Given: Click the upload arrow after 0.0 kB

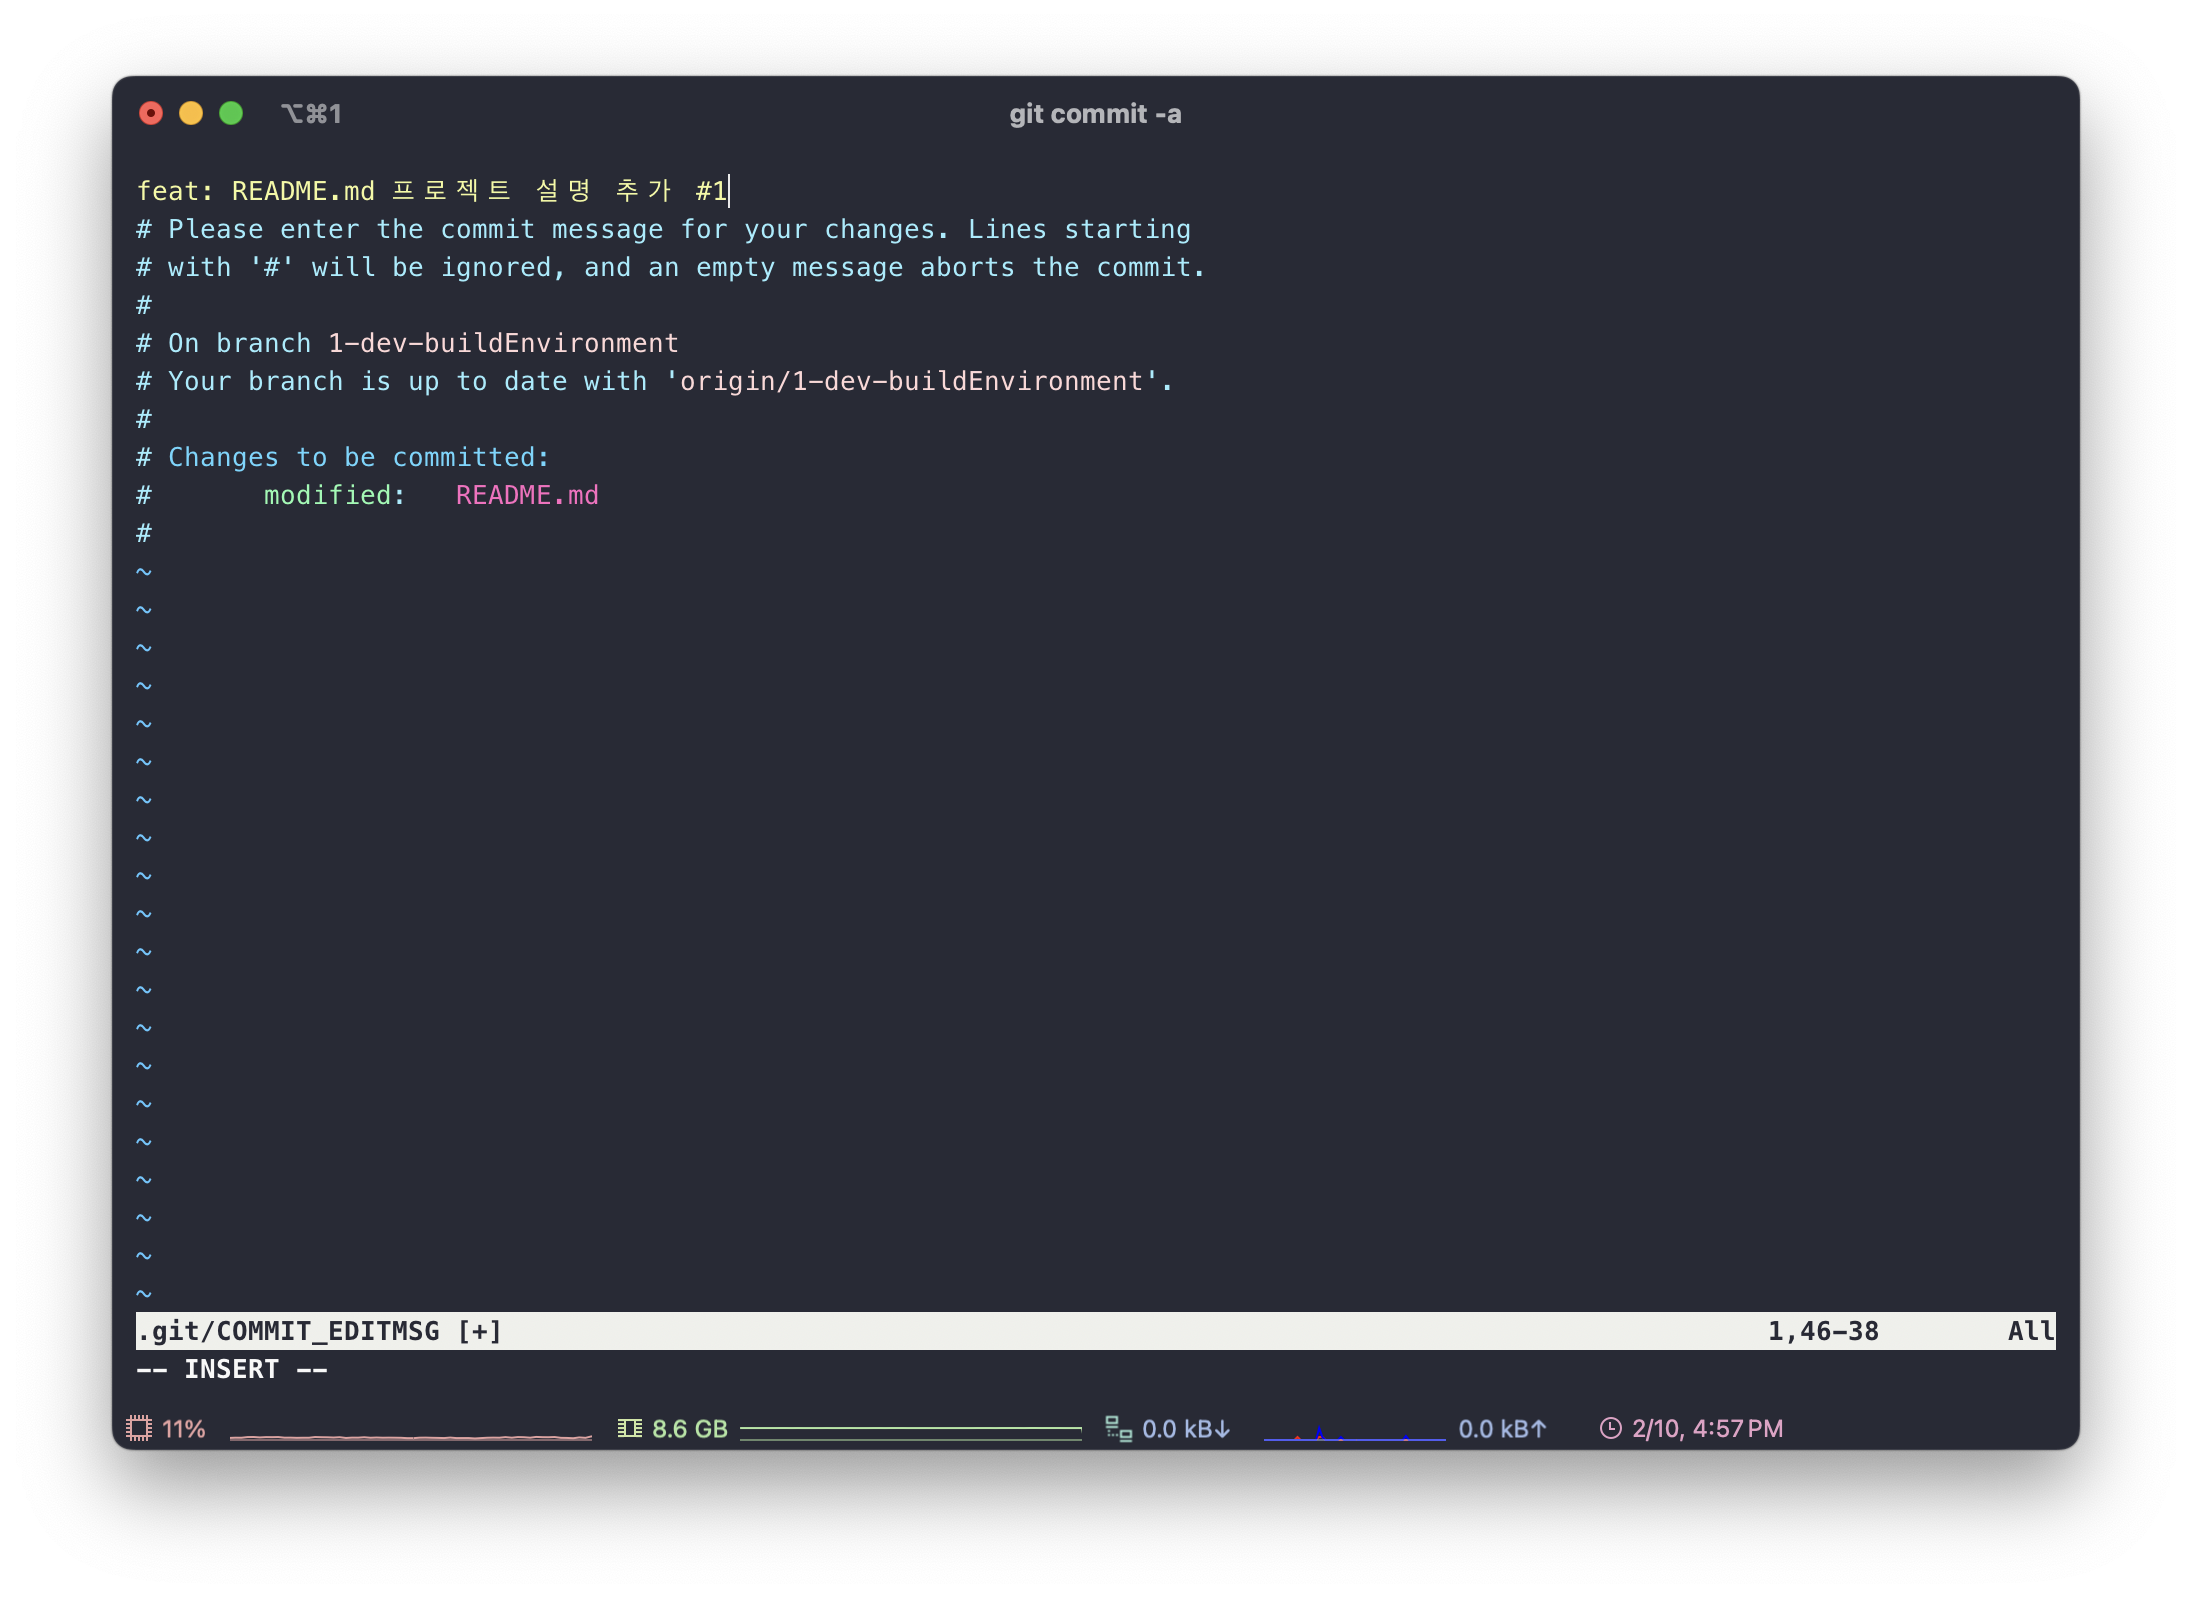Looking at the screenshot, I should click(x=1538, y=1429).
